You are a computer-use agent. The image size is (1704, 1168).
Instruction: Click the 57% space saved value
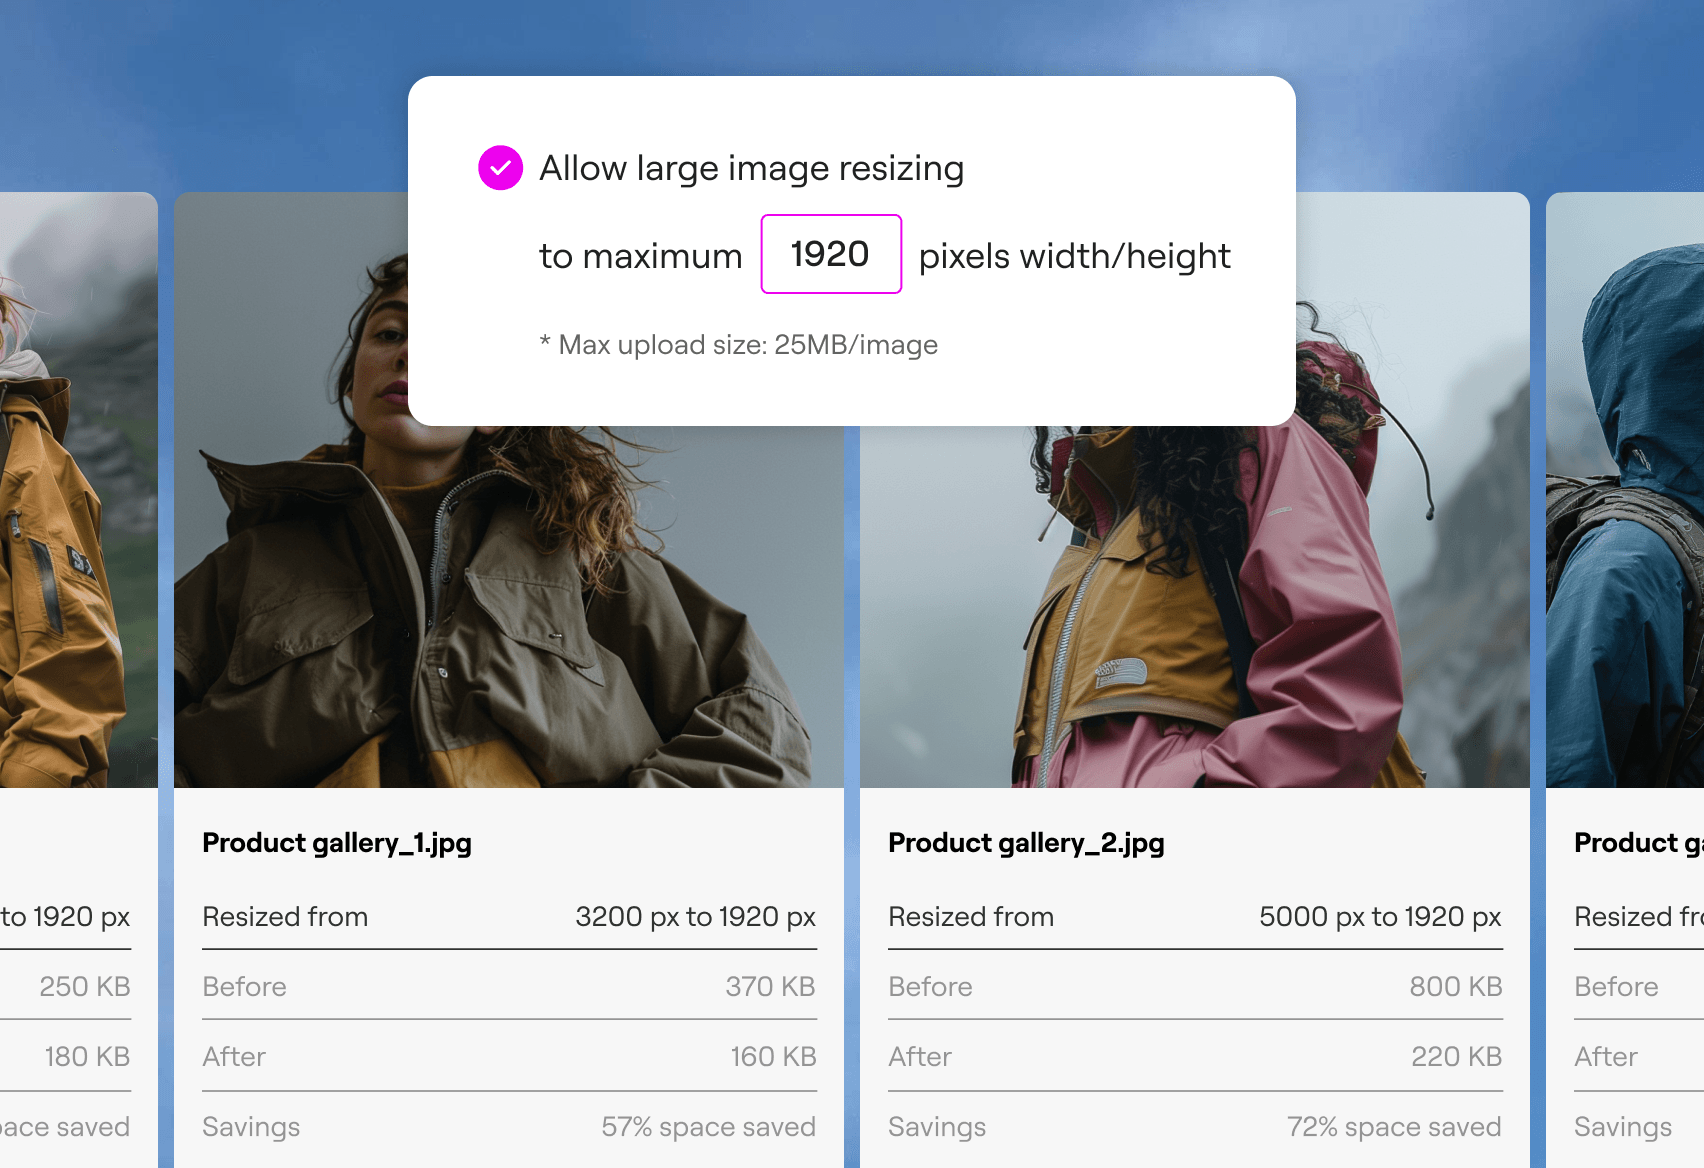pos(708,1127)
